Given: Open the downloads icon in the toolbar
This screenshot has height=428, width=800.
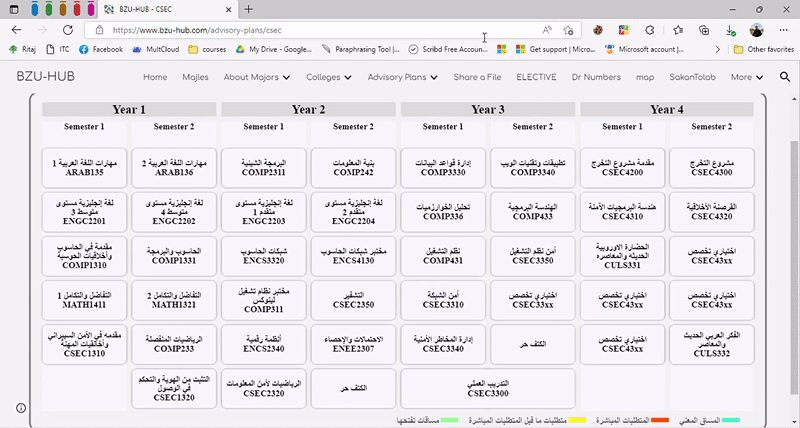Looking at the screenshot, I should 732,30.
